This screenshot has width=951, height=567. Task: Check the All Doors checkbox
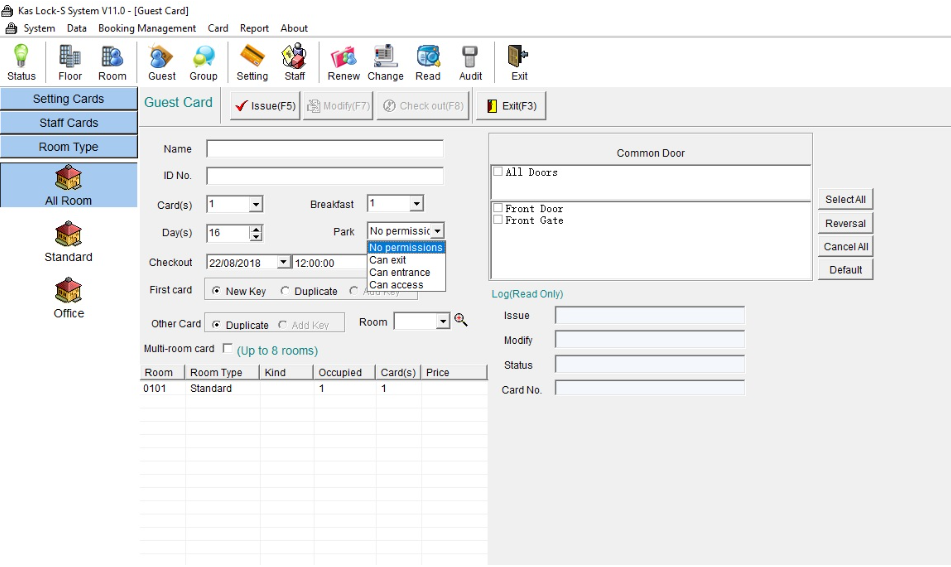498,172
